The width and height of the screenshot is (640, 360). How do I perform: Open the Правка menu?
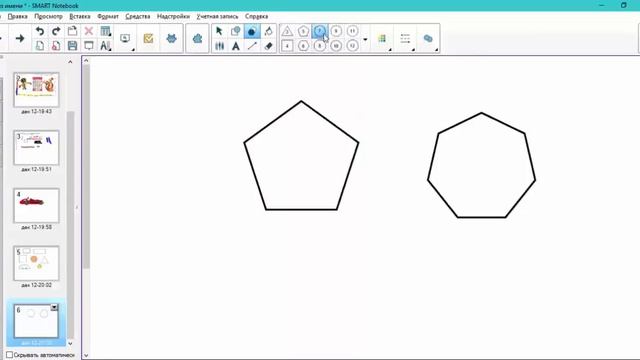click(x=17, y=16)
